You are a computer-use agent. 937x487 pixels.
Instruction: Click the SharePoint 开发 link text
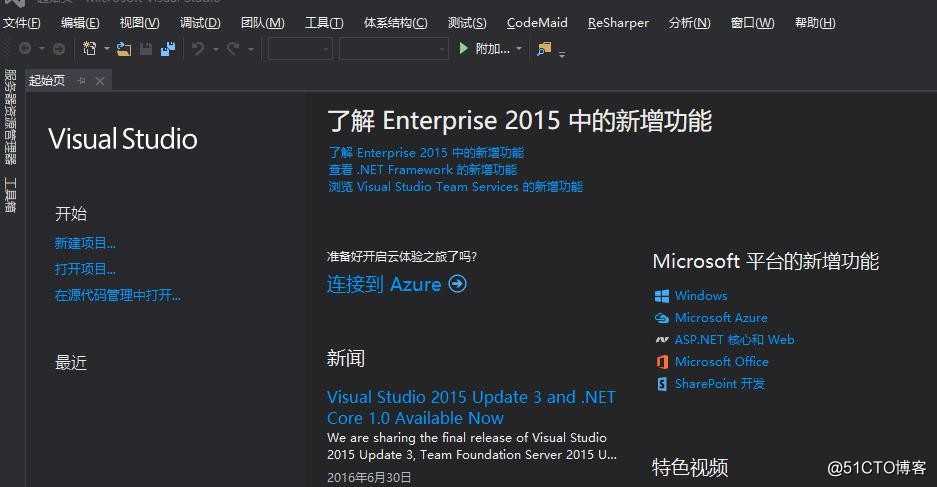pyautogui.click(x=719, y=384)
